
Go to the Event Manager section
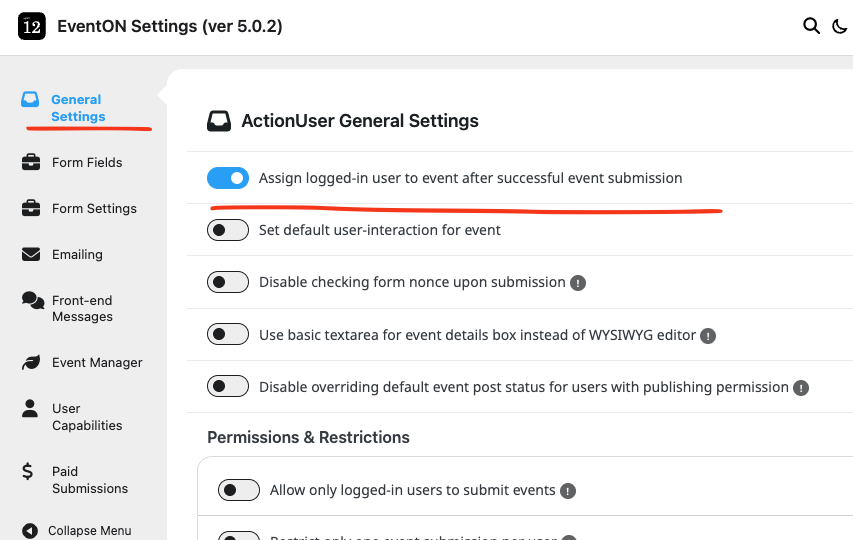(x=97, y=362)
